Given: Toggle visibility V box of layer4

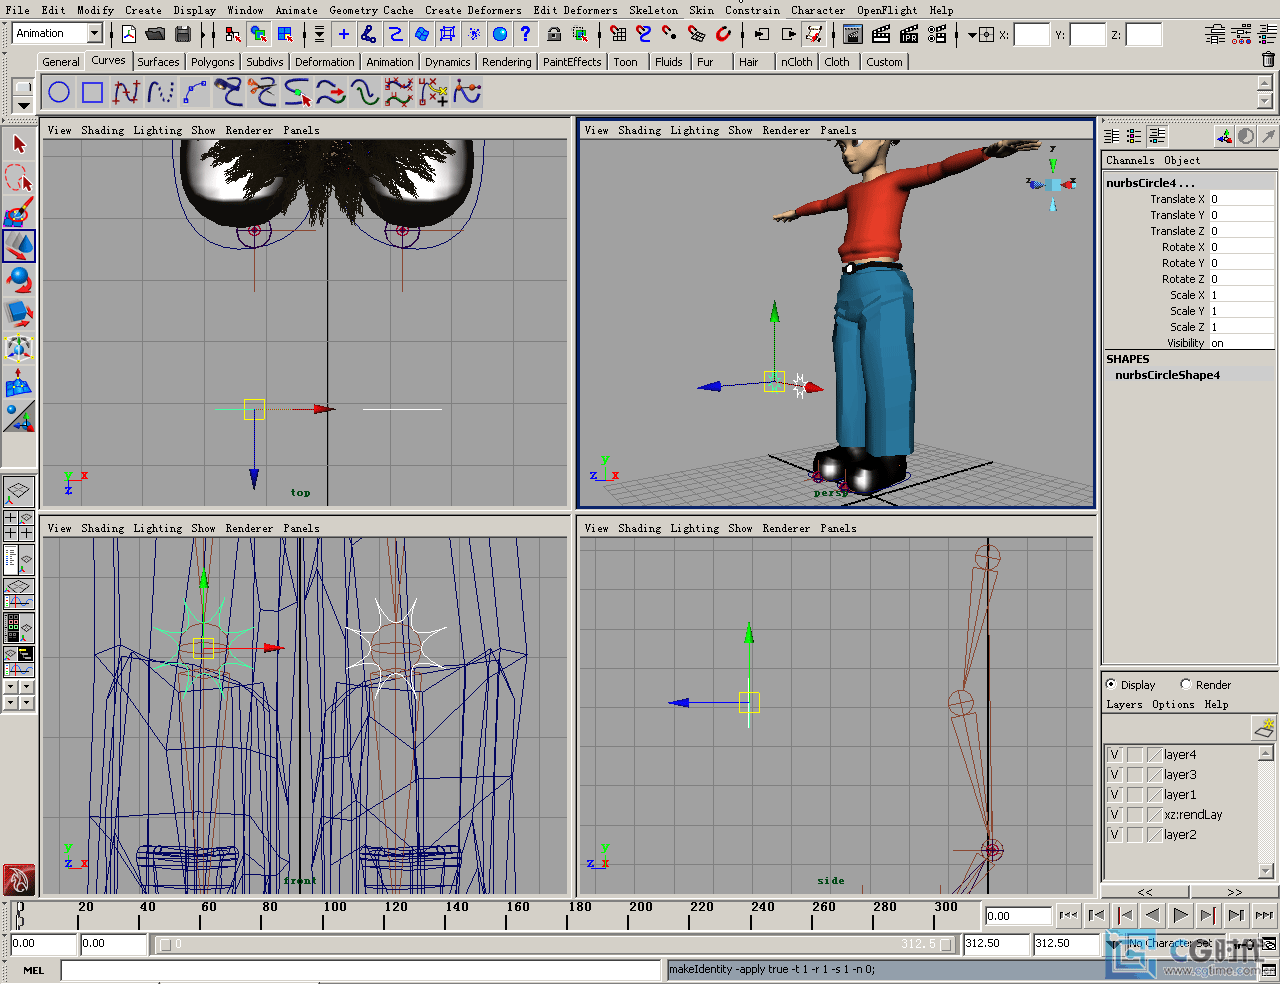Looking at the screenshot, I should (1114, 755).
